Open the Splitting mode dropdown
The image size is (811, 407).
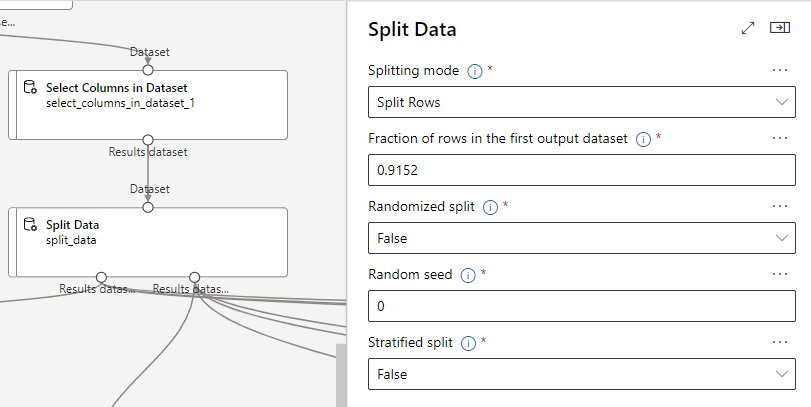tap(581, 102)
